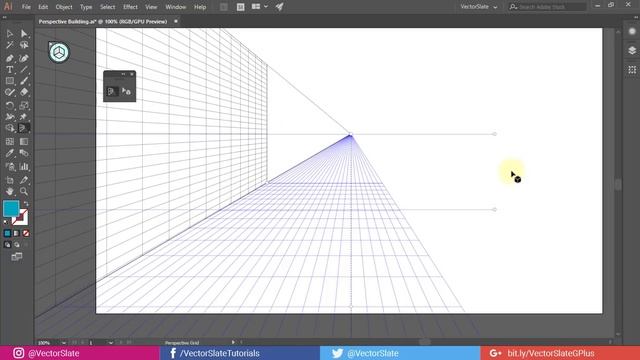Choose the Slice tool
Viewport: 640px width, 360px height.
tap(24, 180)
